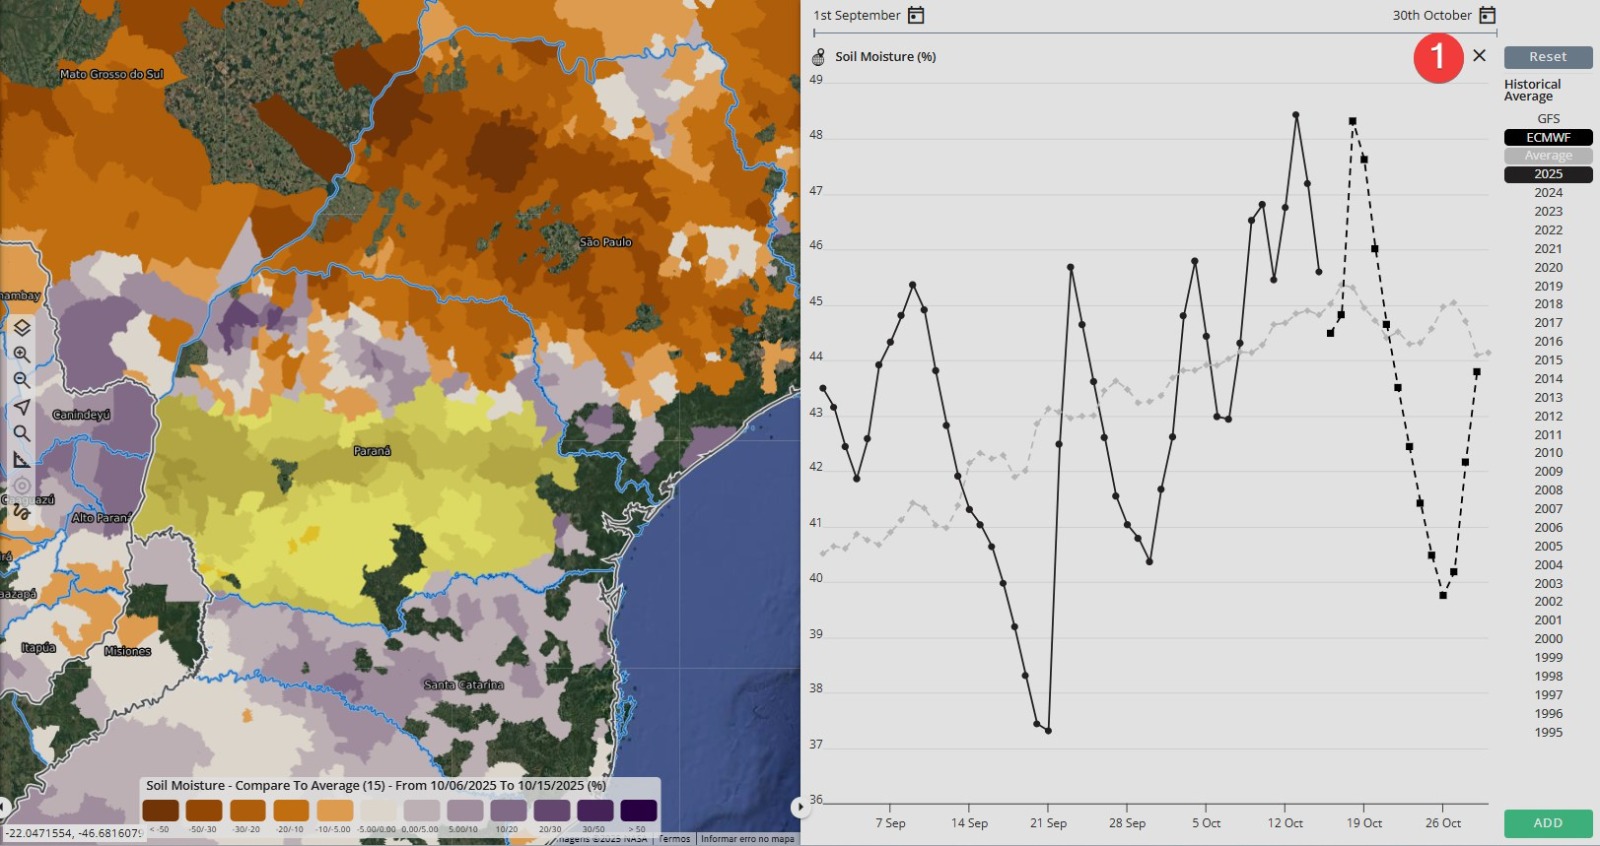Click the navigation arrow location tool
Image resolution: width=1600 pixels, height=846 pixels.
pyautogui.click(x=22, y=407)
